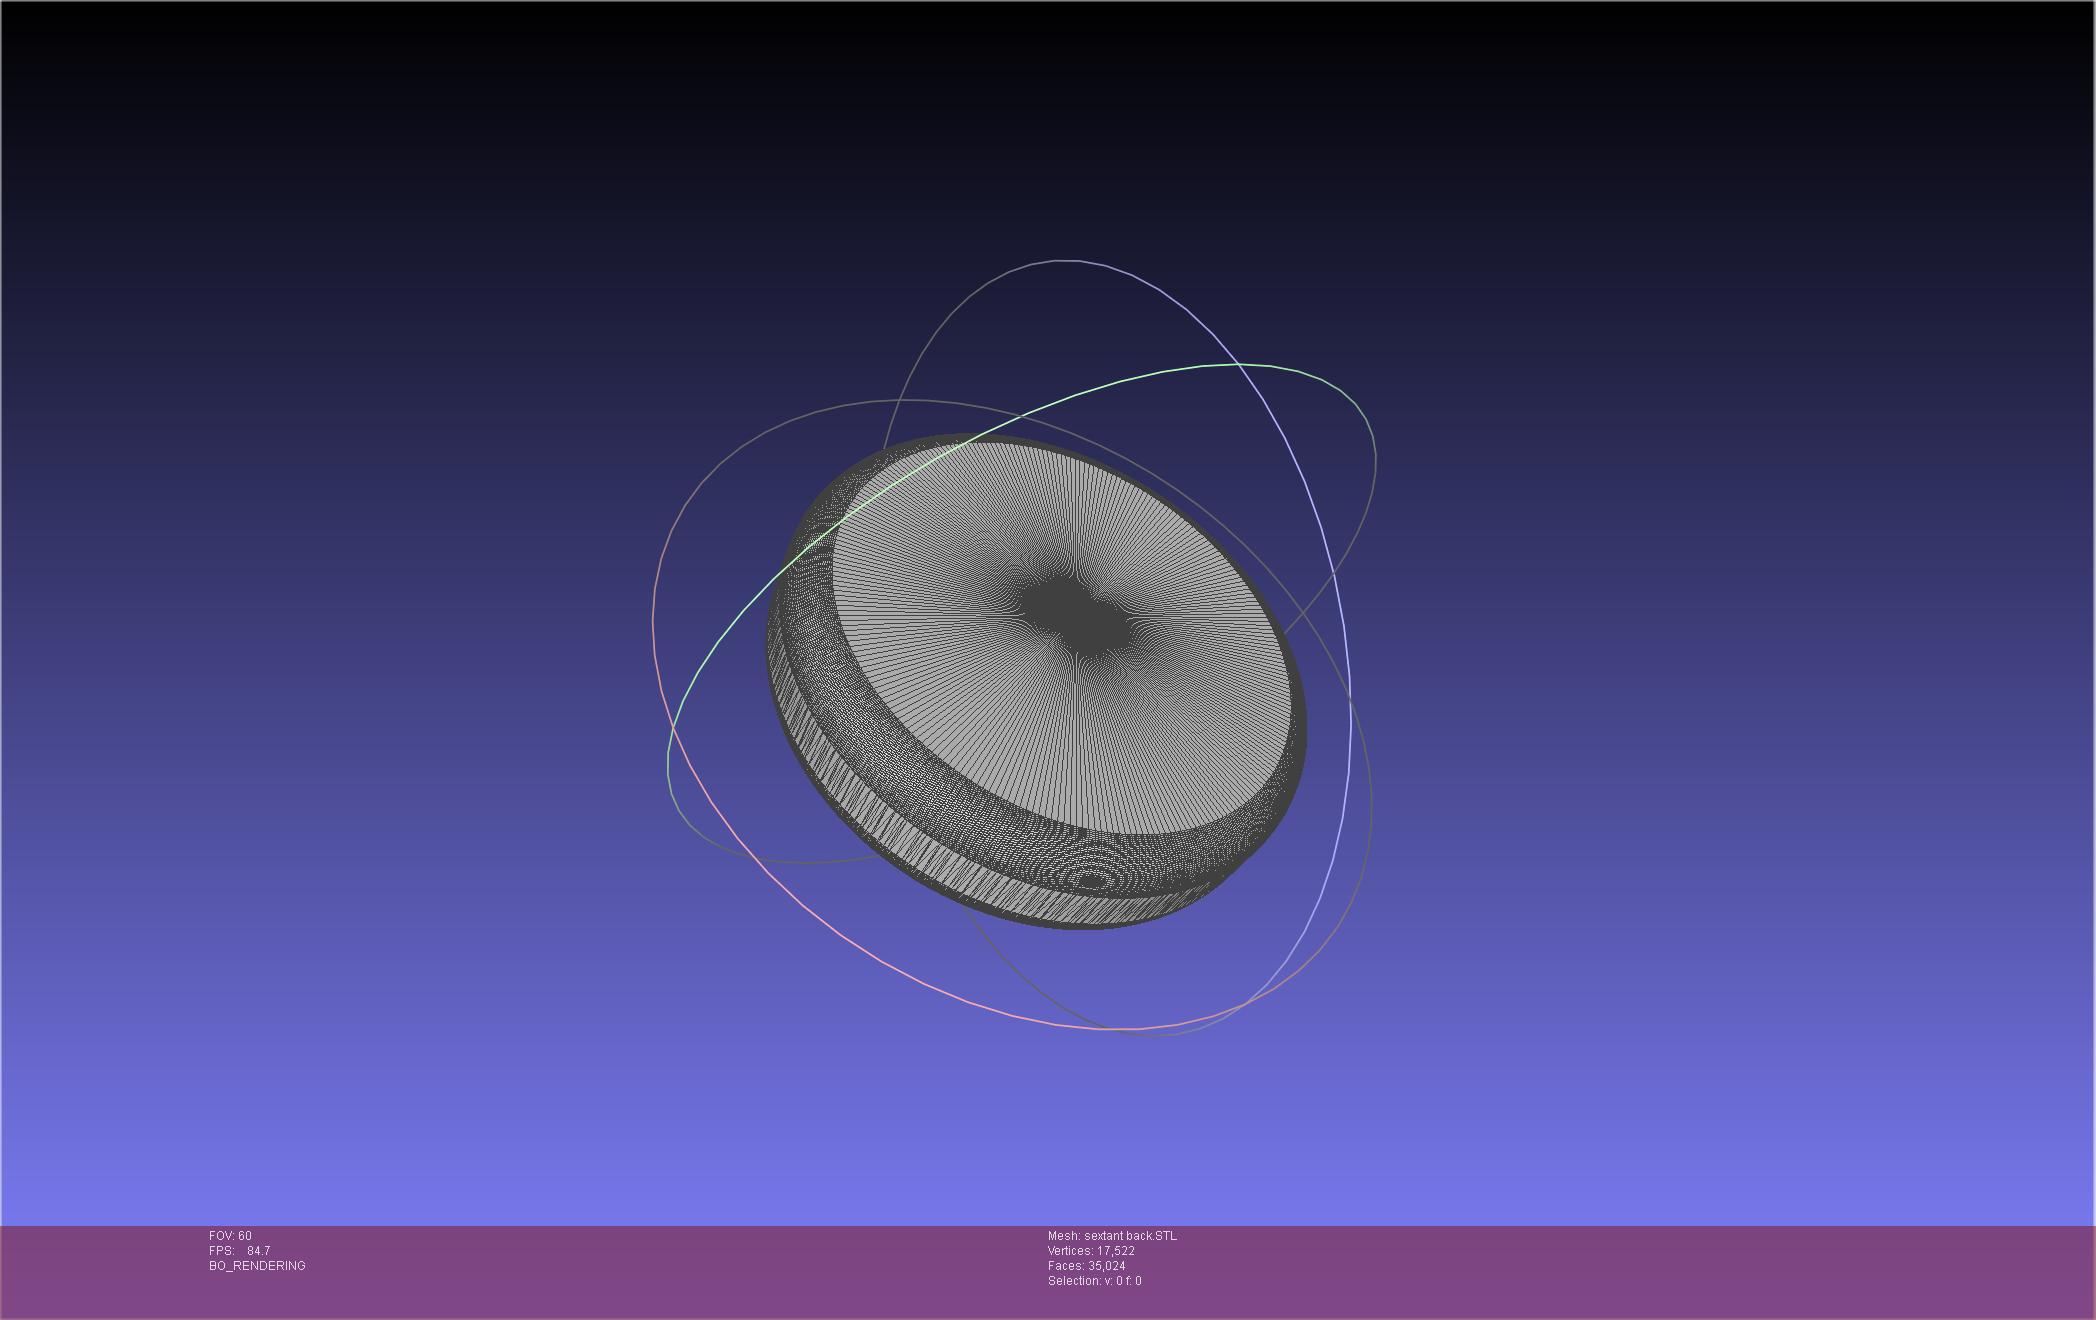Image resolution: width=2096 pixels, height=1320 pixels.
Task: Click the BO_RENDERING status text
Action: click(x=257, y=1266)
